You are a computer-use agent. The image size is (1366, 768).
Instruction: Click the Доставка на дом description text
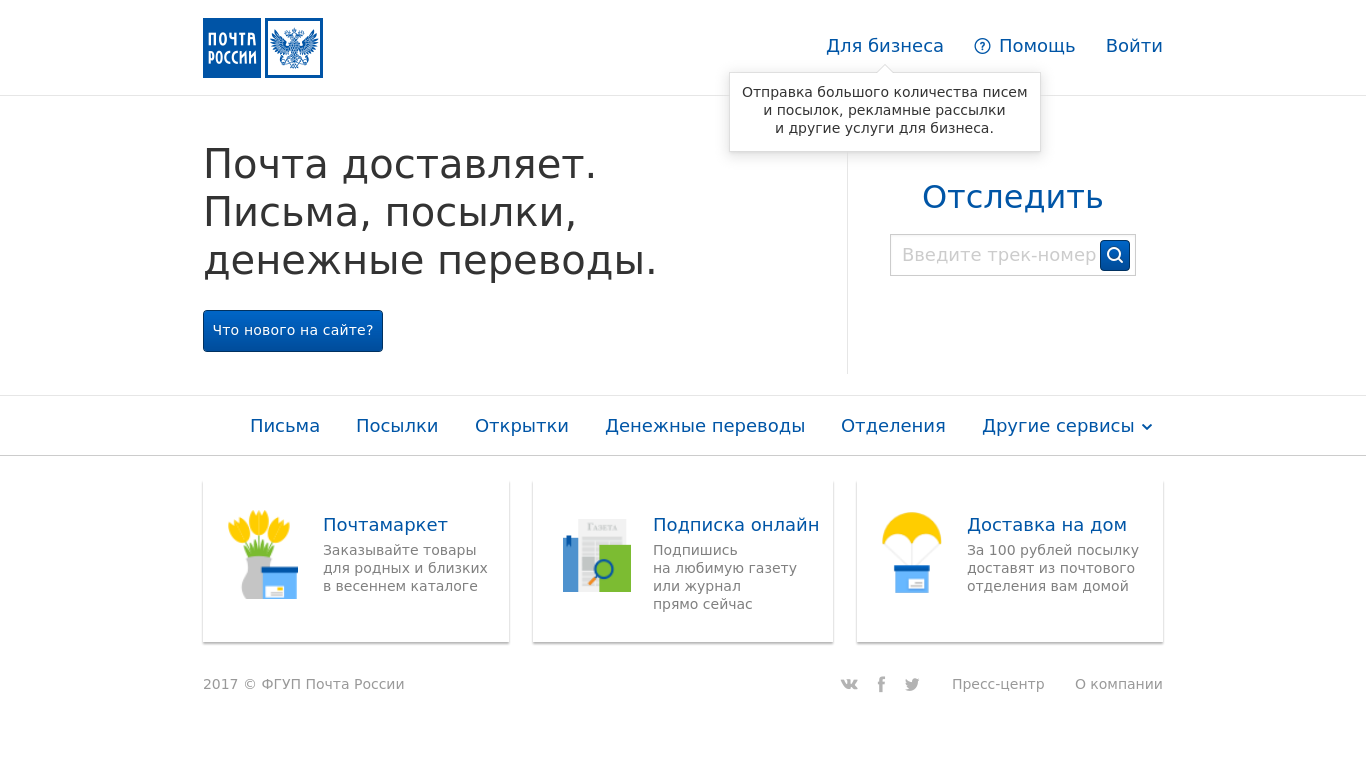(1053, 568)
